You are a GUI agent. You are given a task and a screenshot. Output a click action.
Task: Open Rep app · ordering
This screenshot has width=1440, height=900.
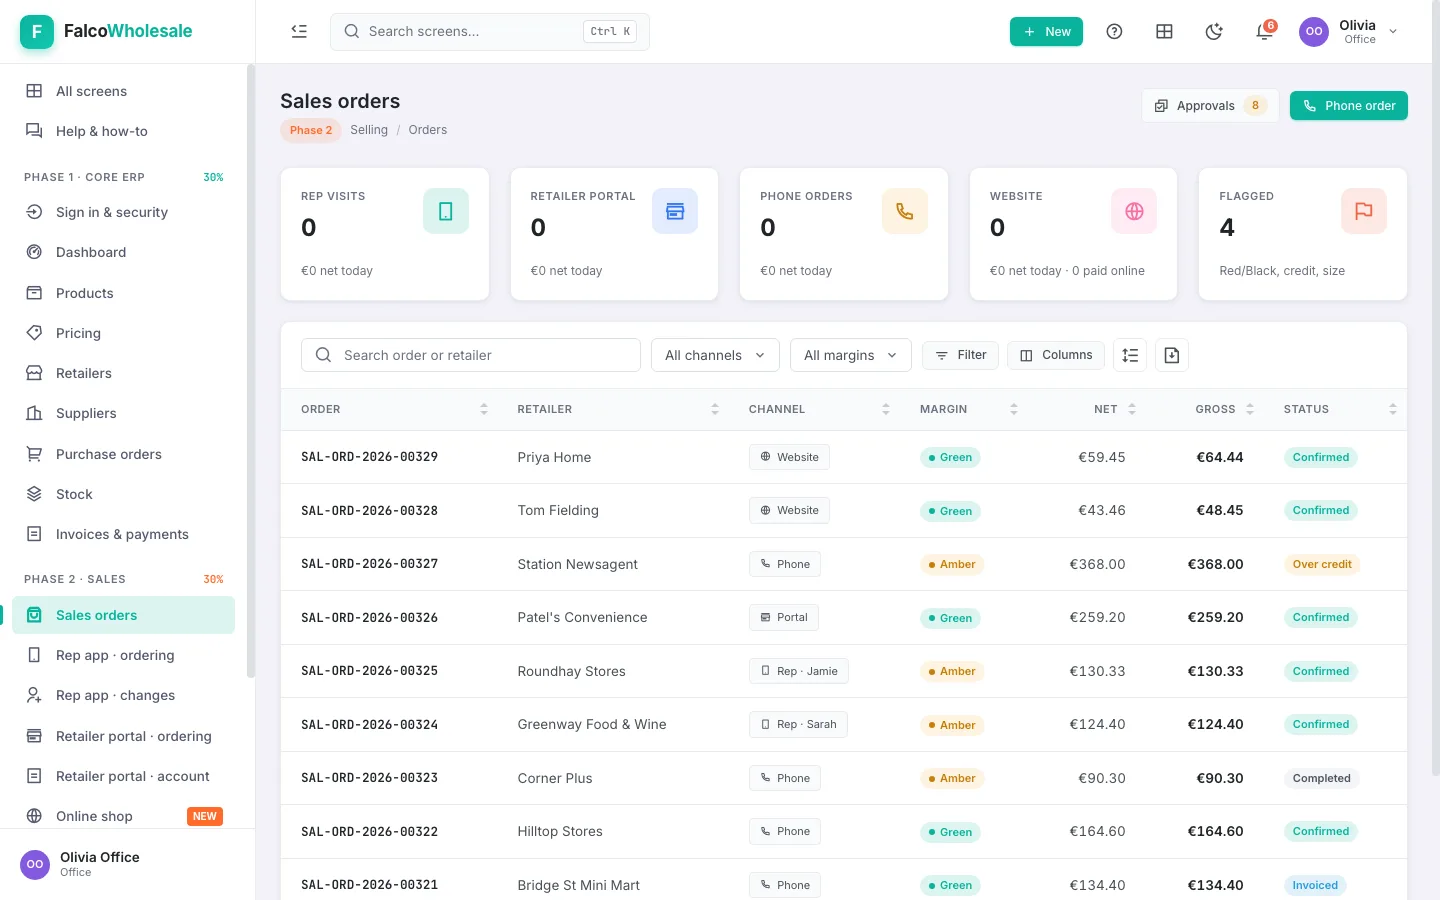tap(124, 655)
